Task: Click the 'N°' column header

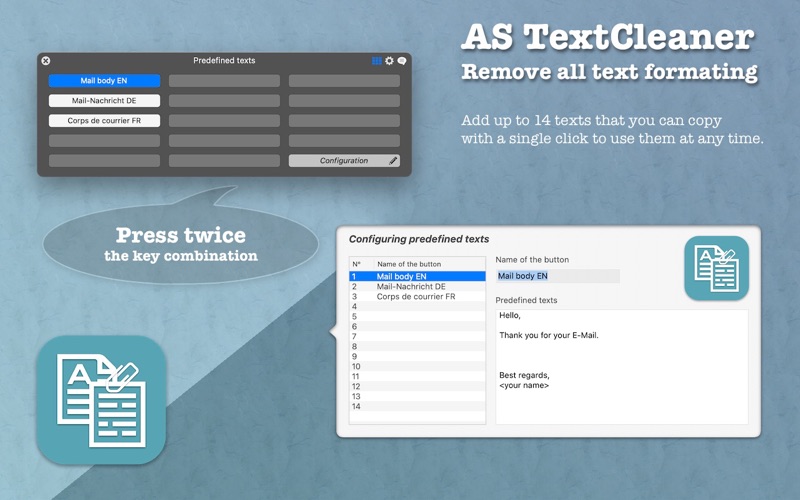Action: point(361,264)
